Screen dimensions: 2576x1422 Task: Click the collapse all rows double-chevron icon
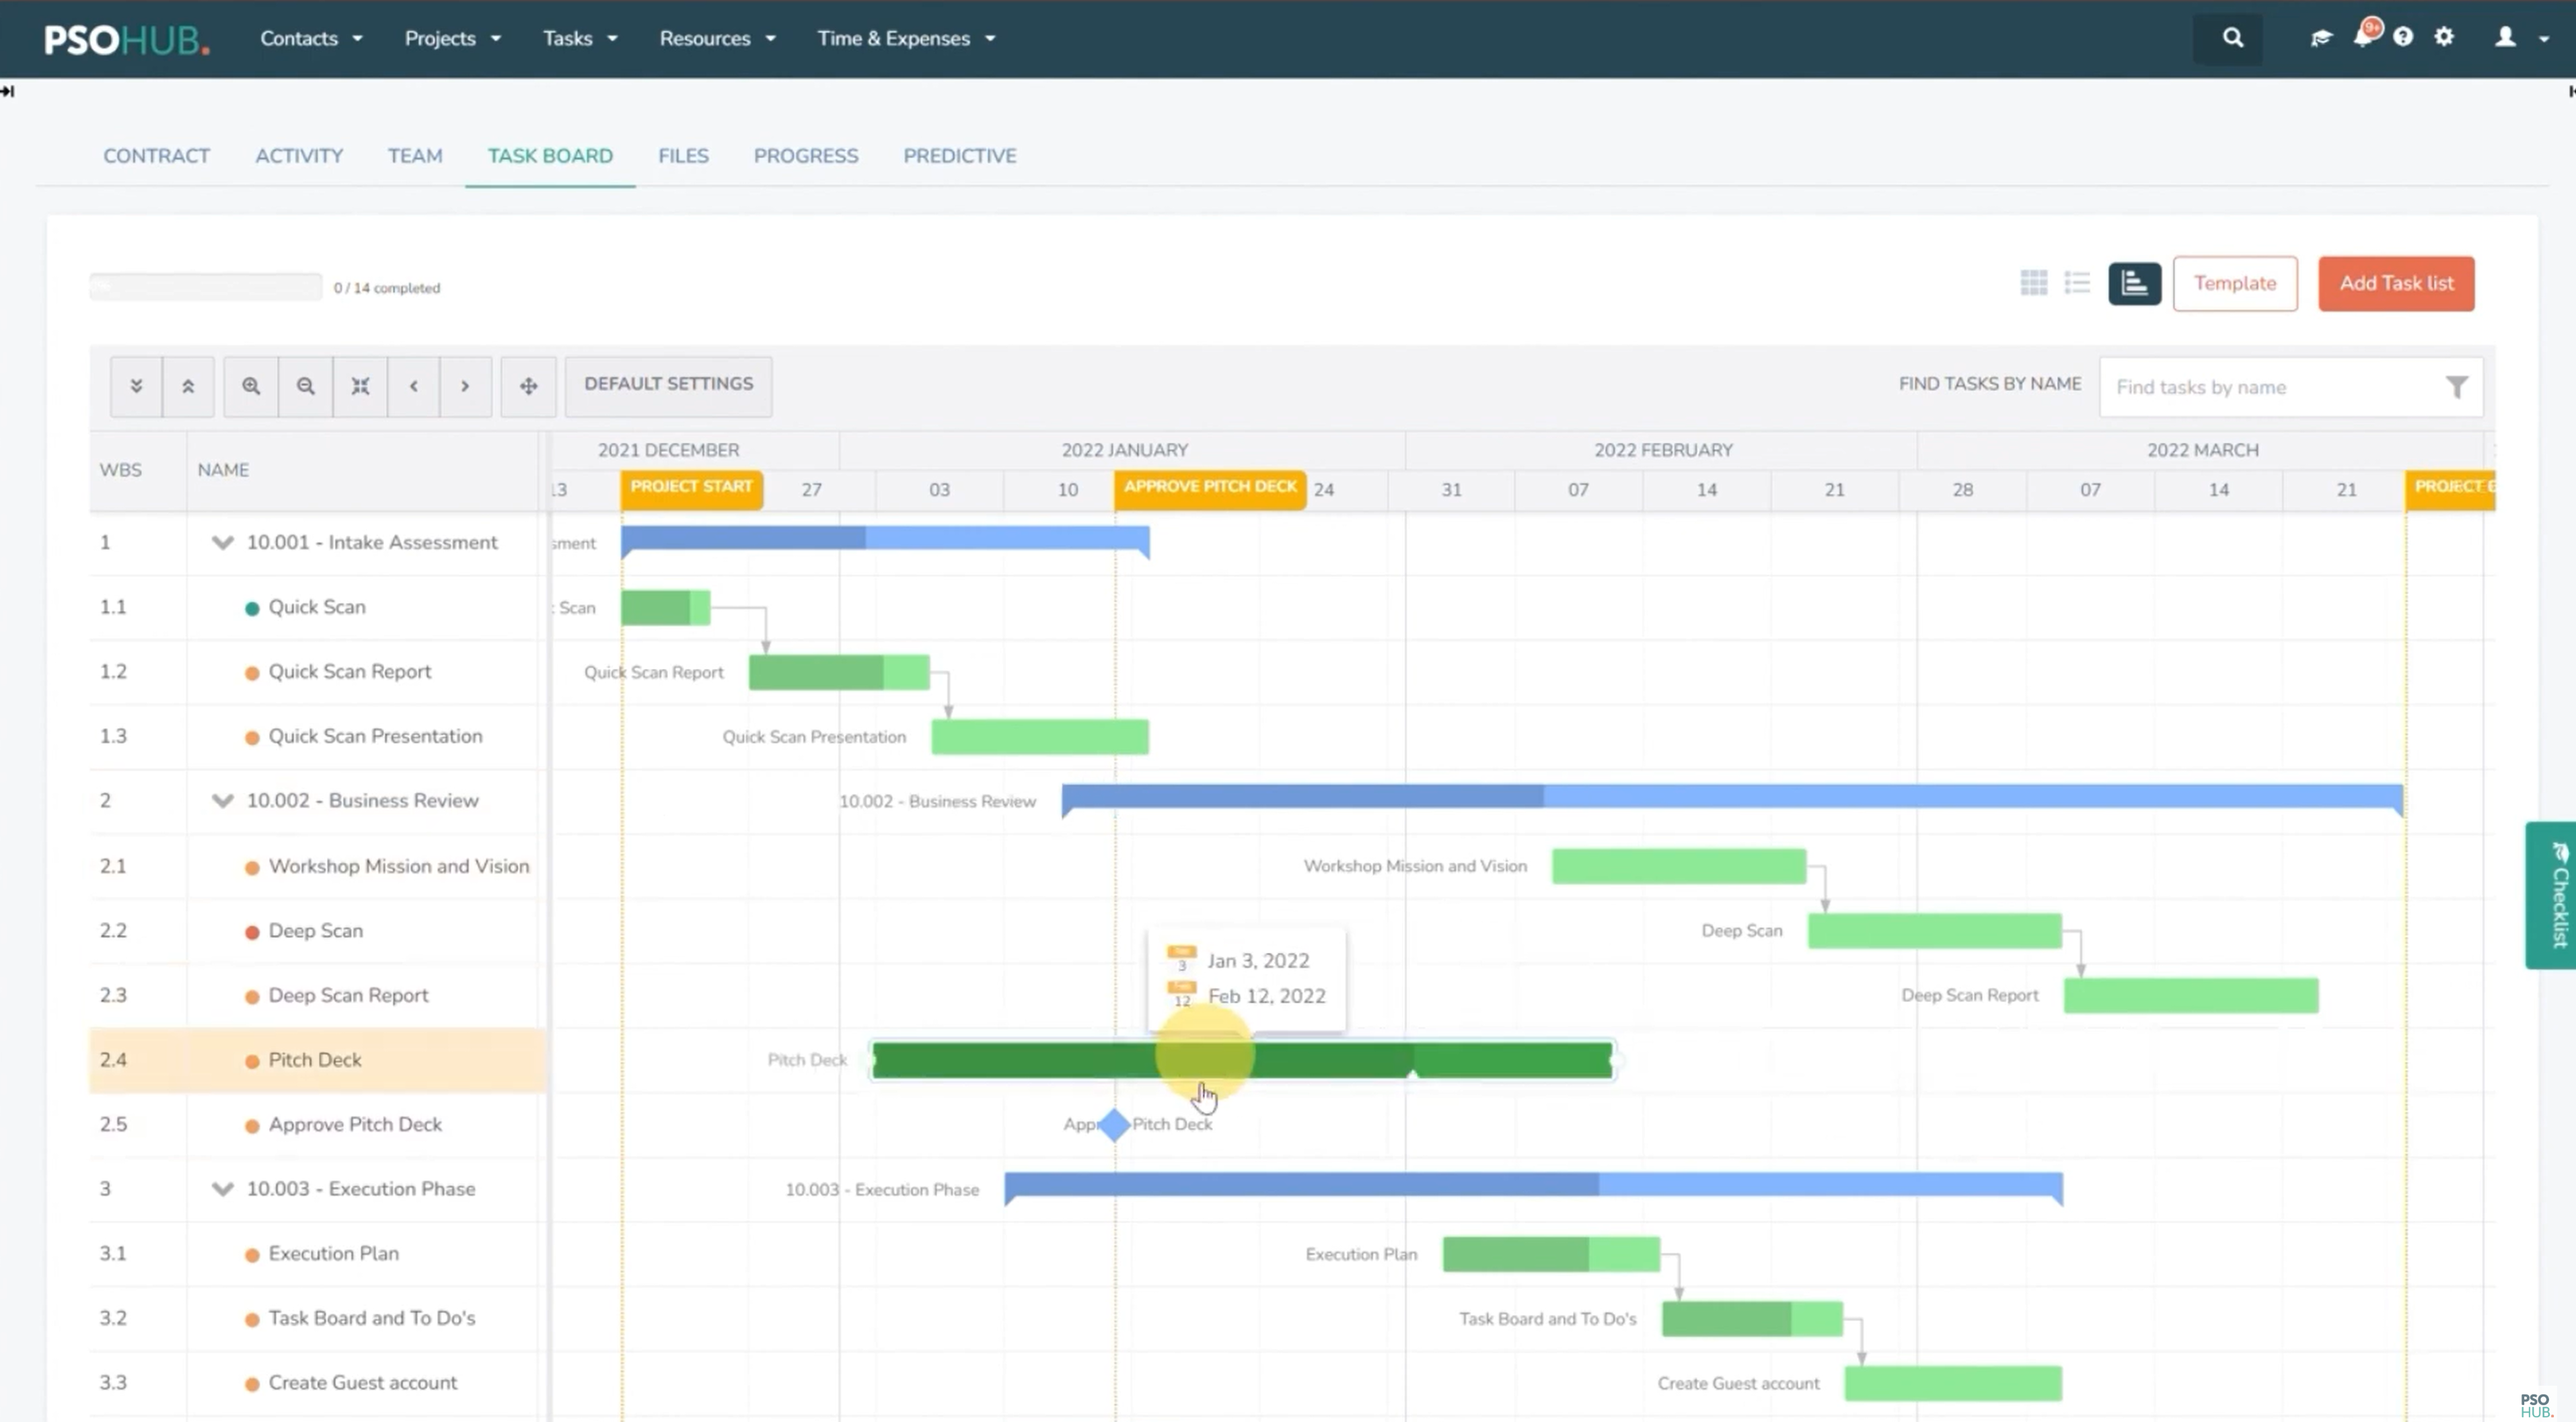[x=188, y=386]
